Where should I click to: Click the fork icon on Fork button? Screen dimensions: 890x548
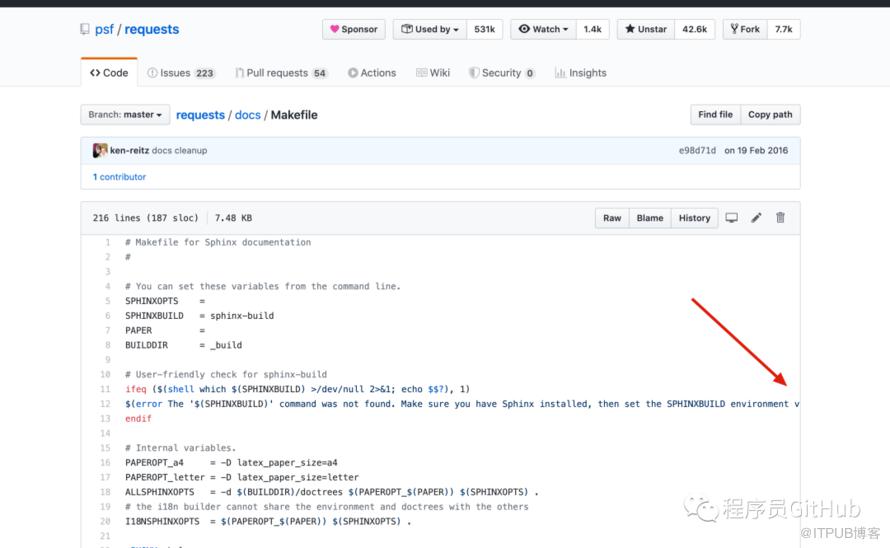(x=734, y=28)
